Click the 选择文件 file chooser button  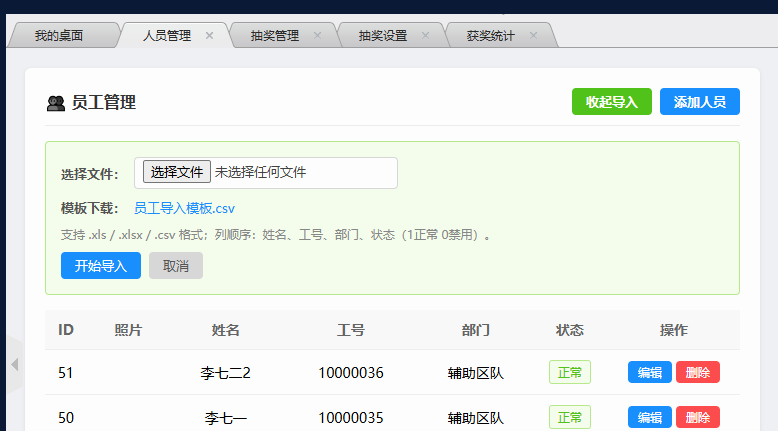pos(177,172)
